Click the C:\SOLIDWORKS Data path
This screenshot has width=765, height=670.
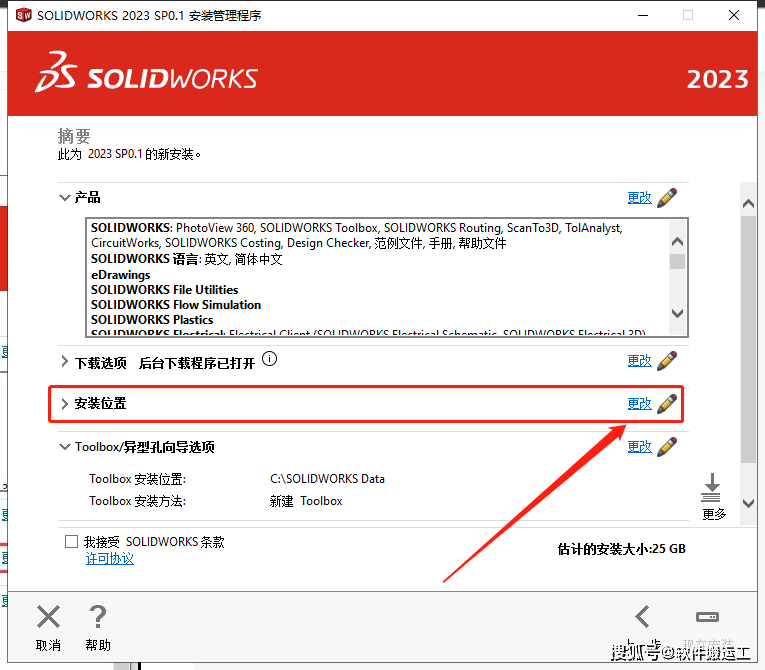(327, 479)
